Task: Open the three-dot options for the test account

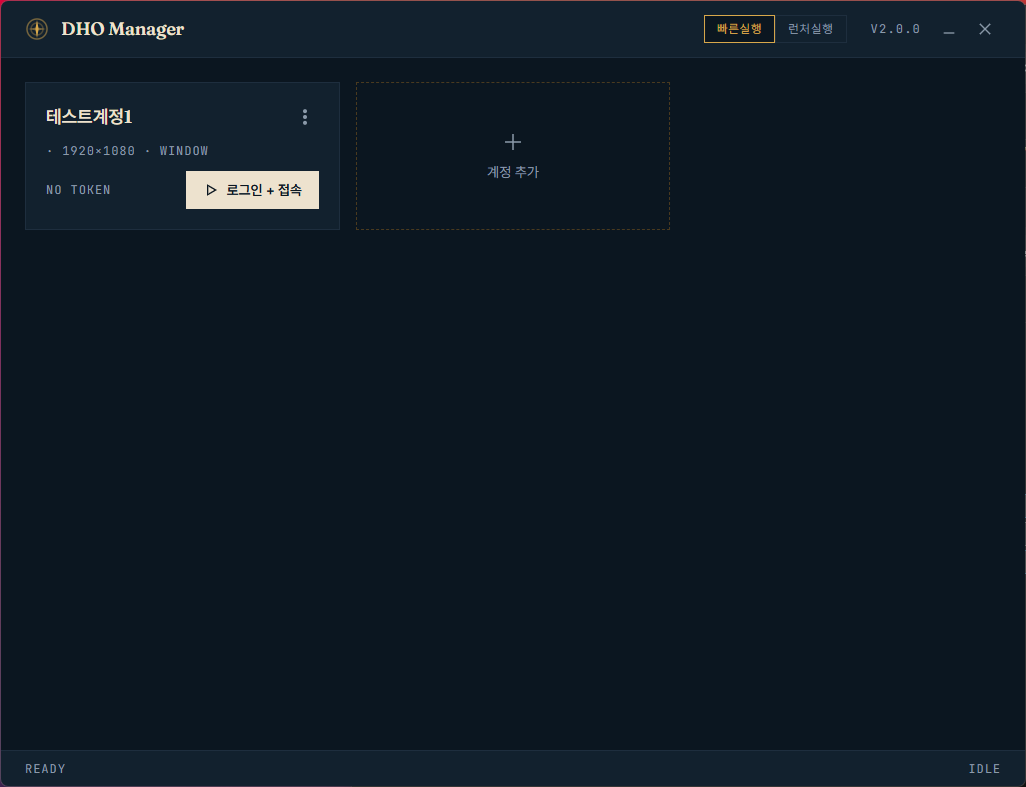Action: [305, 117]
